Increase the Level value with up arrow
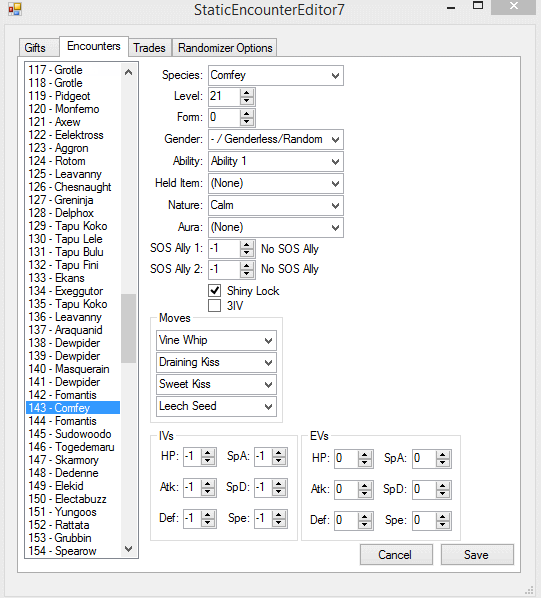541x598 pixels. pyautogui.click(x=247, y=93)
